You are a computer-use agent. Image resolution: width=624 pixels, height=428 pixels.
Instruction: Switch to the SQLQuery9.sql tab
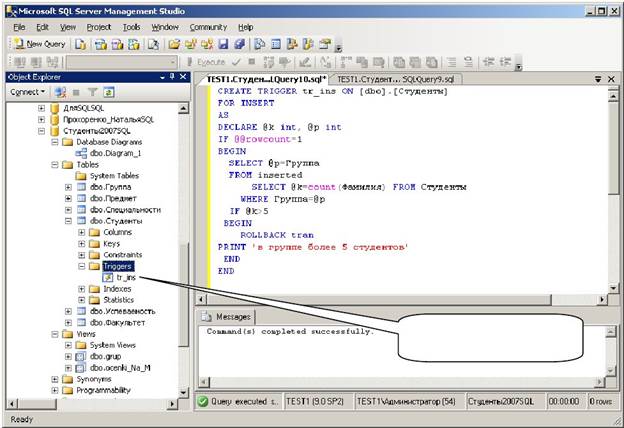(396, 79)
